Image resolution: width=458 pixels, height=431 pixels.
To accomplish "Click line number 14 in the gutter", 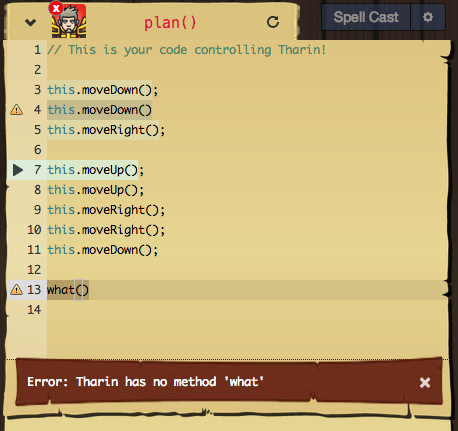I will tap(34, 310).
